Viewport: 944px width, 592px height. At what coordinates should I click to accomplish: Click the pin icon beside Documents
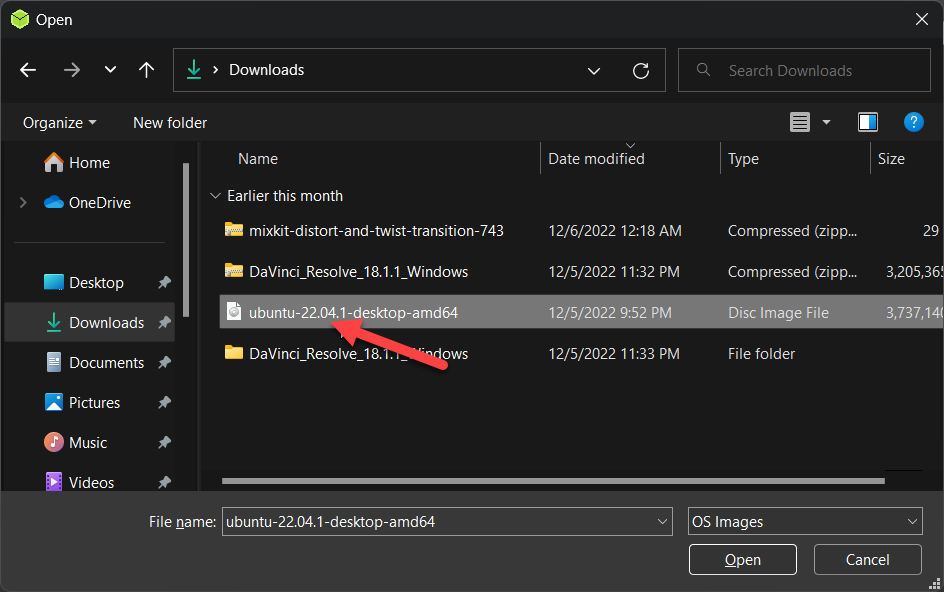point(164,363)
